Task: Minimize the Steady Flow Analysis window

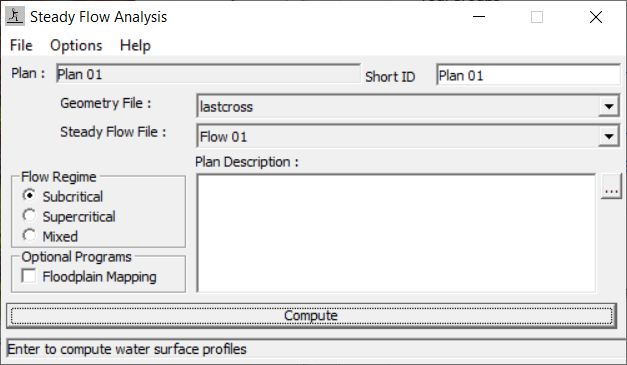Action: (479, 17)
